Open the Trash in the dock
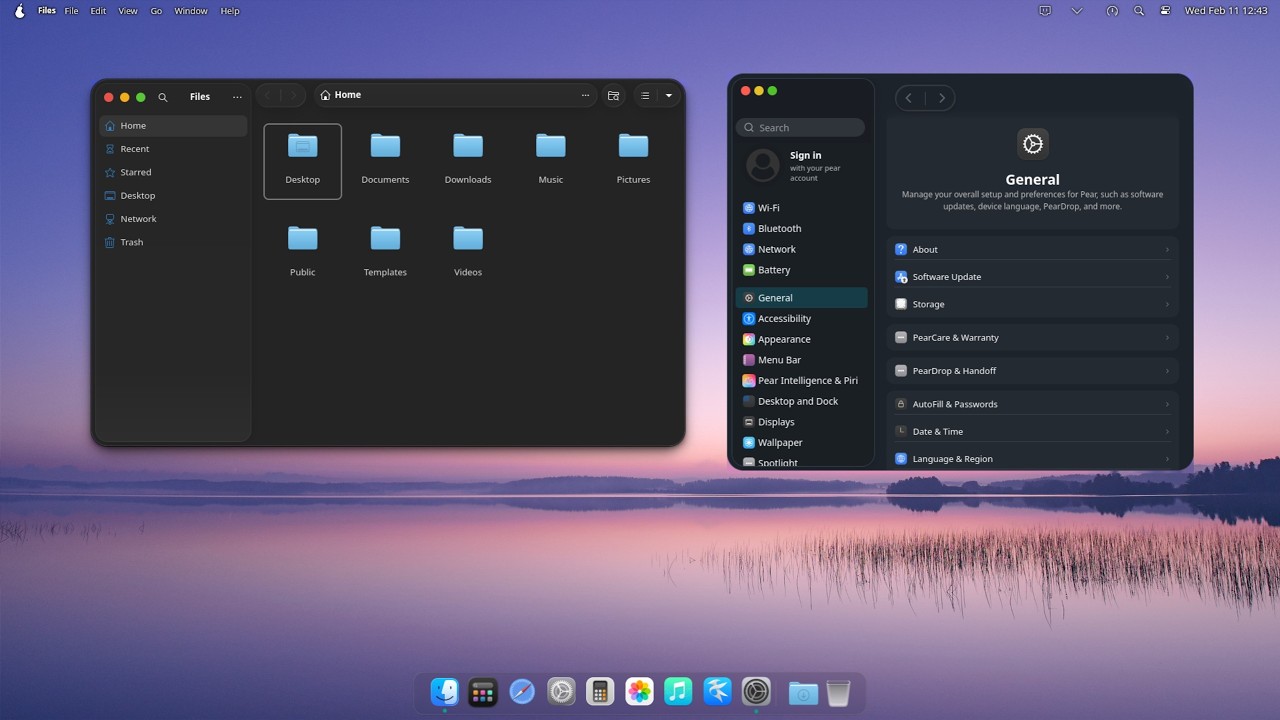Screen dimensions: 1280x720 (x=839, y=692)
